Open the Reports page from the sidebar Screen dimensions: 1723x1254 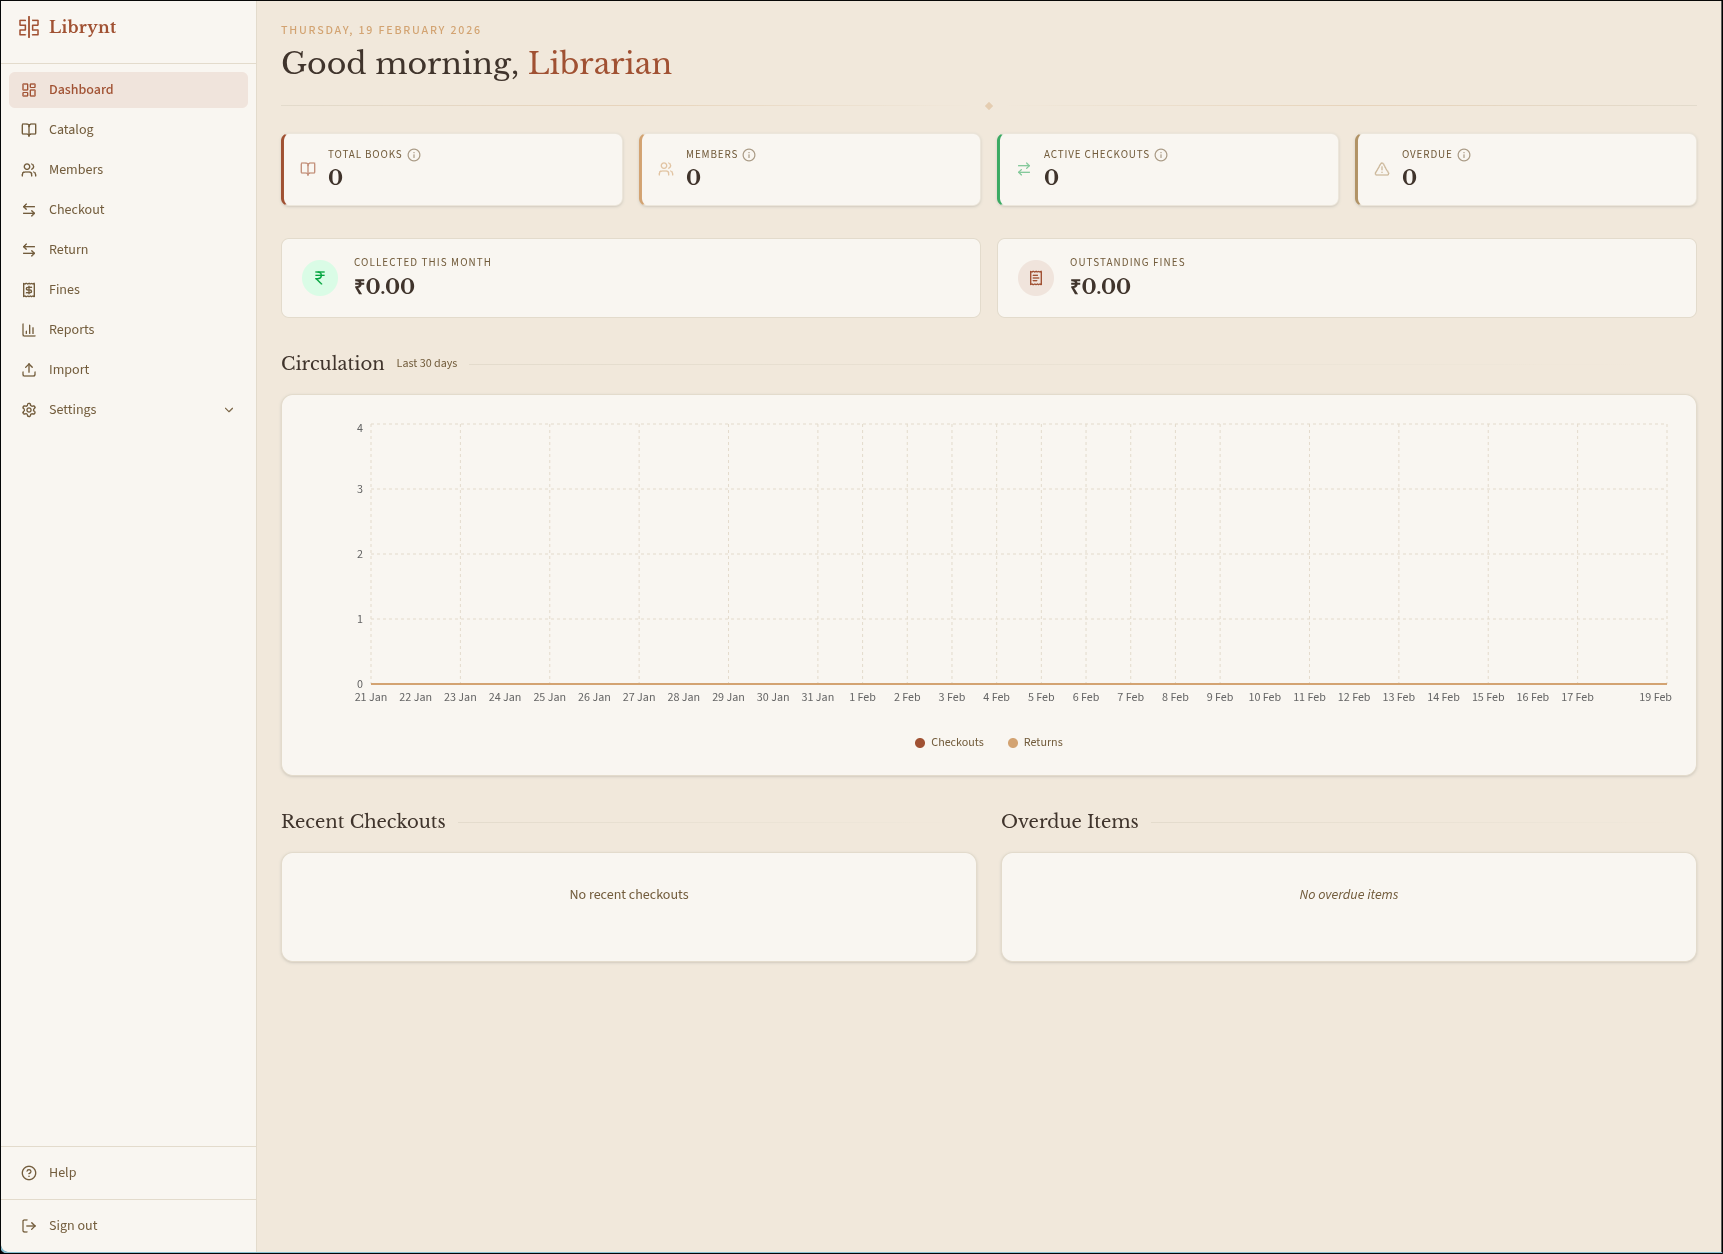point(71,329)
